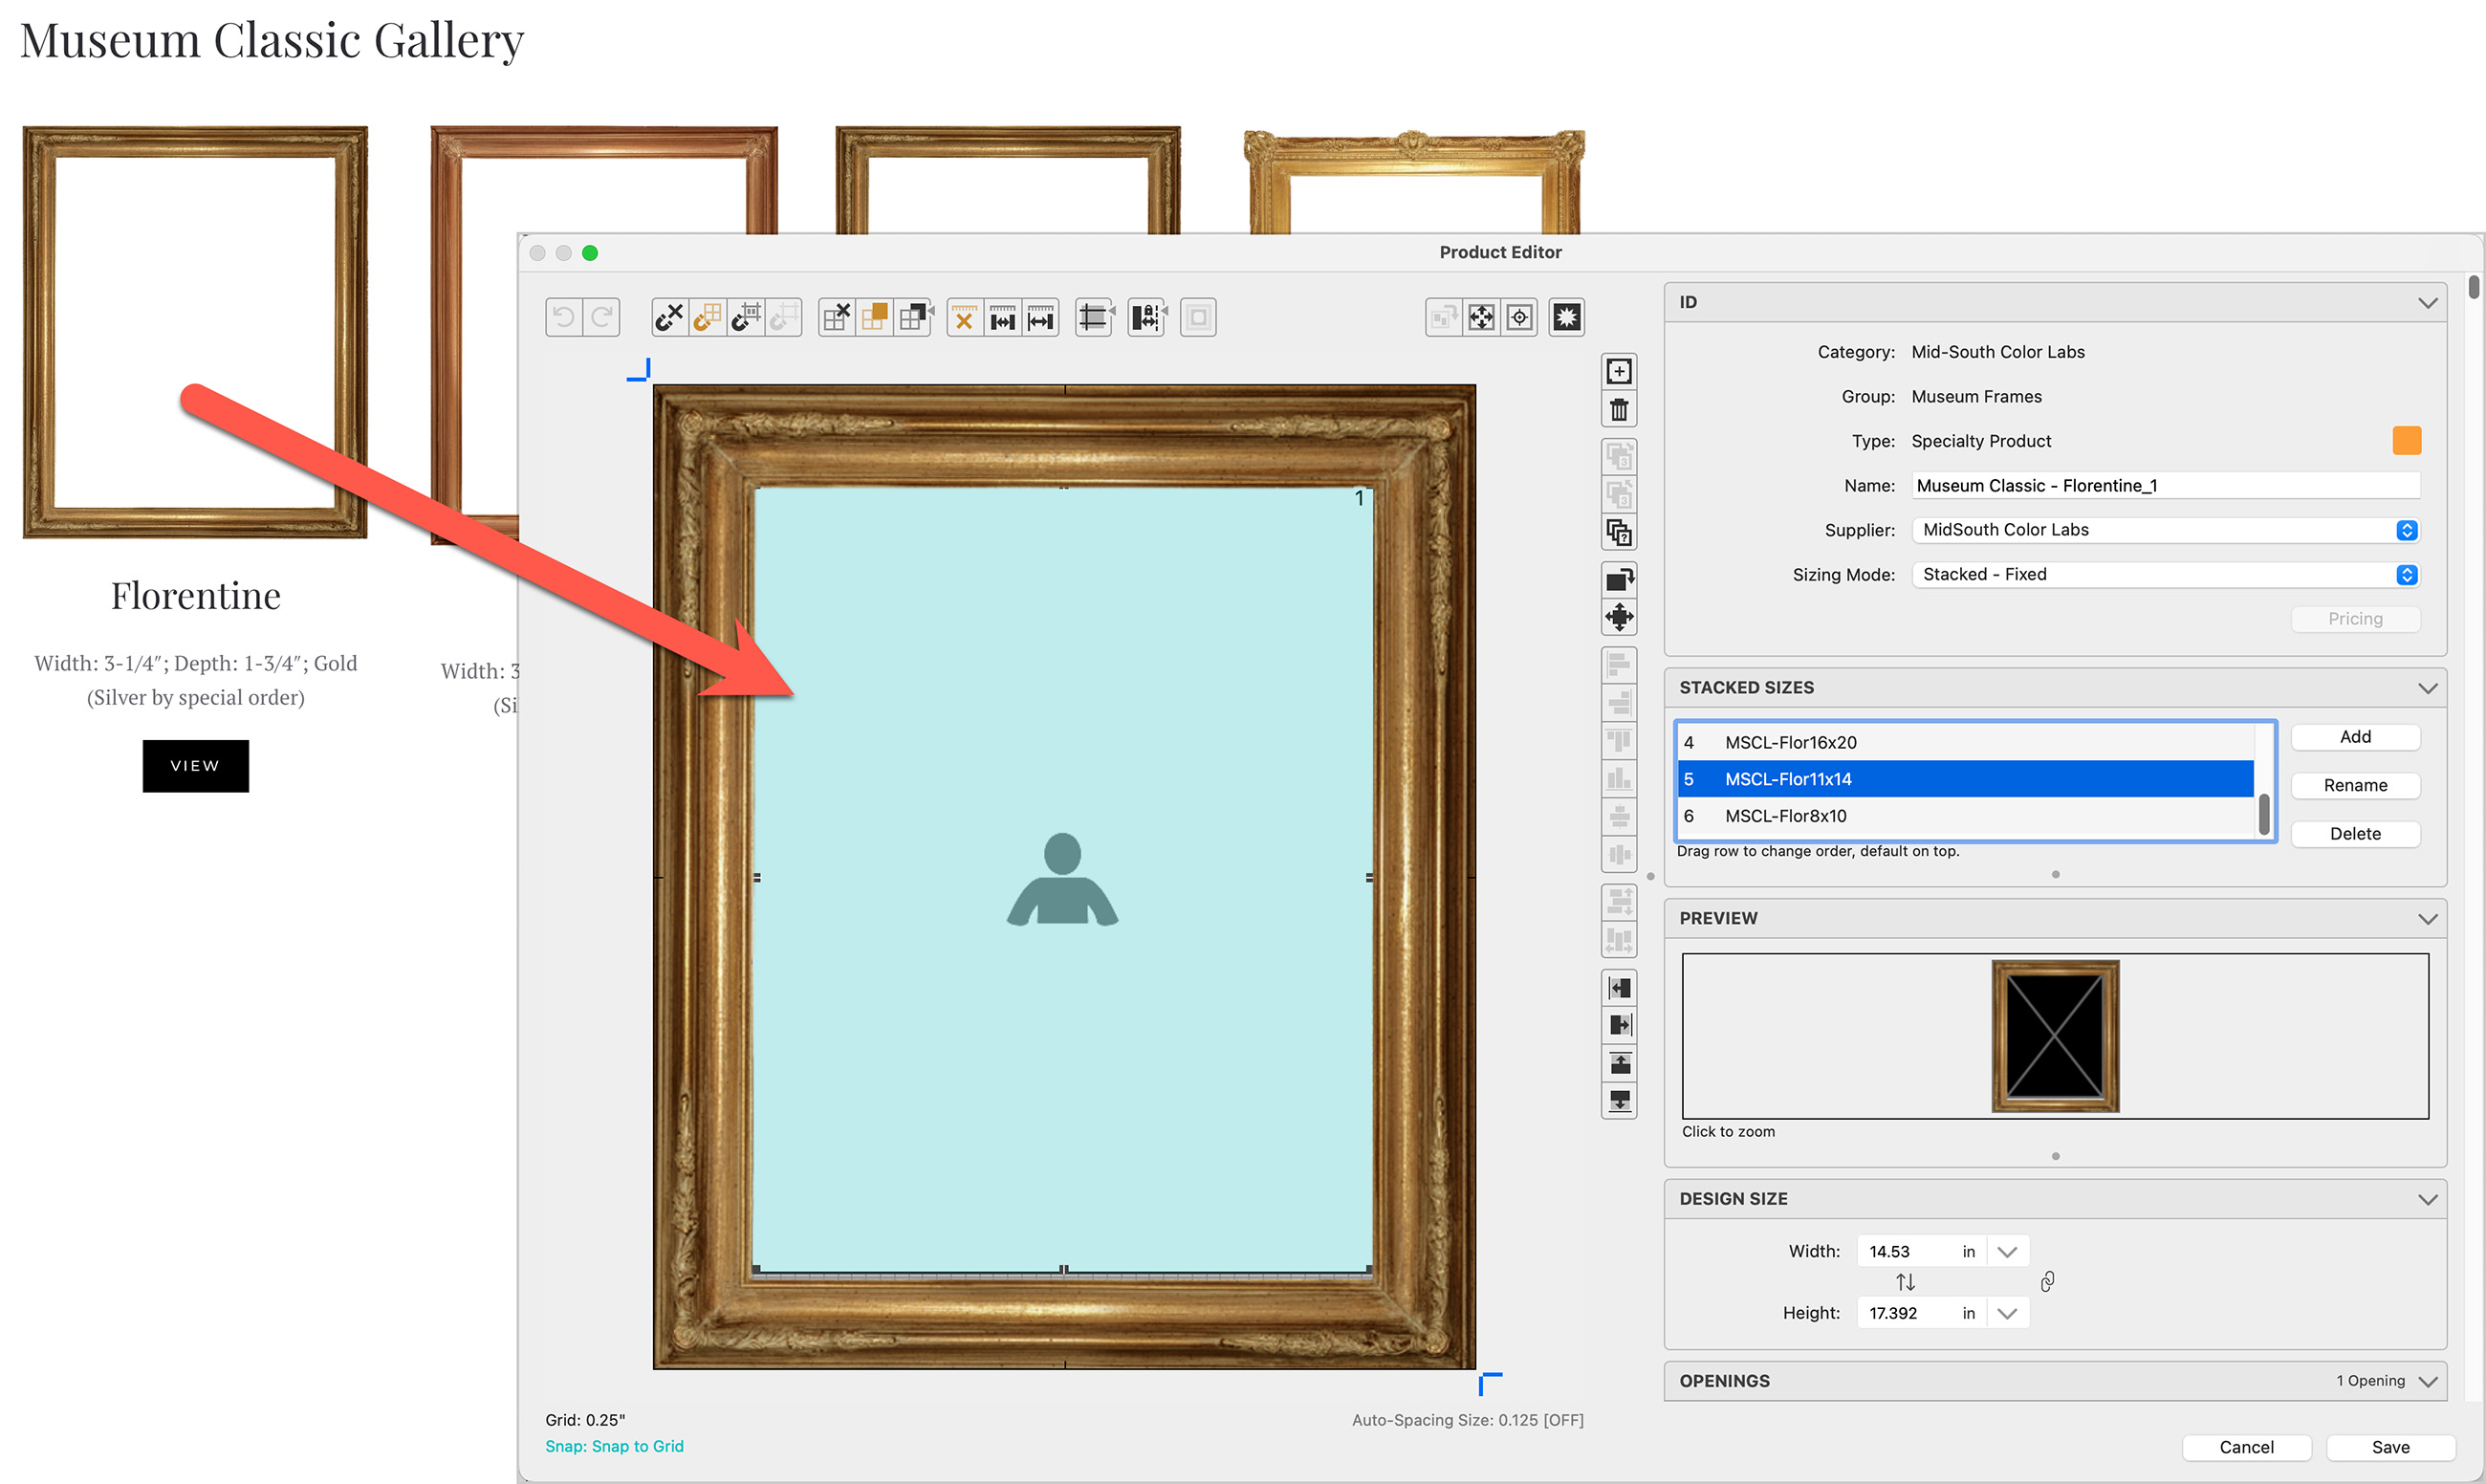Click the black starburst icon in toolbar
2486x1484 pixels.
click(1566, 318)
